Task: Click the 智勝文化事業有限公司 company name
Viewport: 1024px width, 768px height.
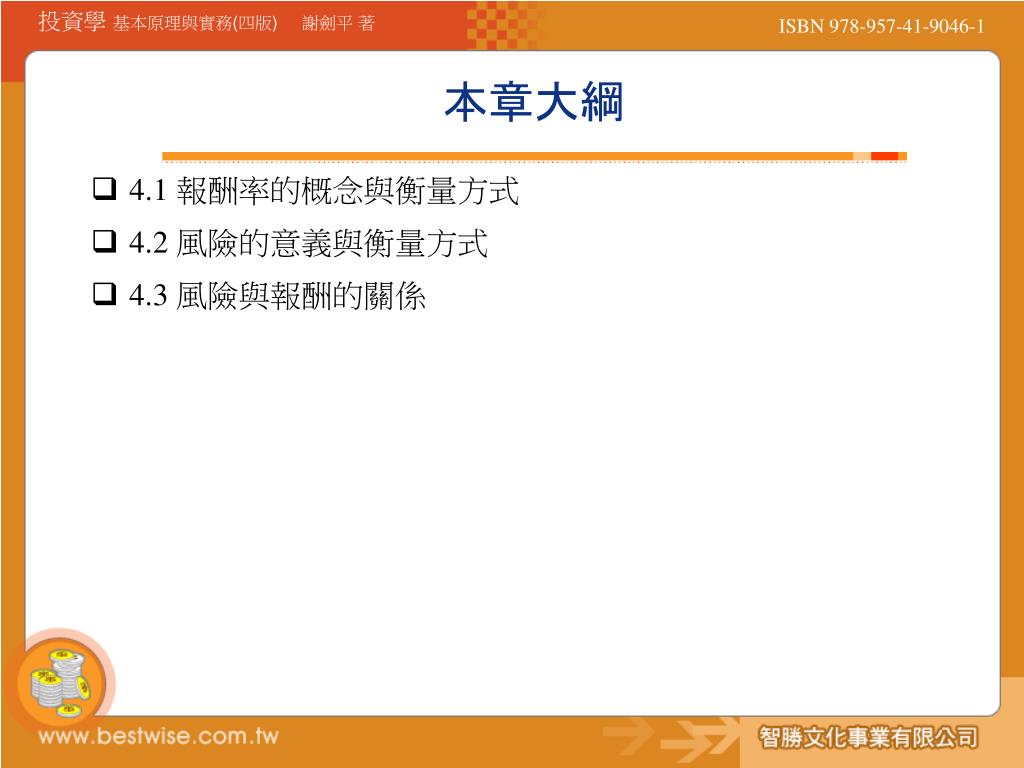Action: [869, 738]
